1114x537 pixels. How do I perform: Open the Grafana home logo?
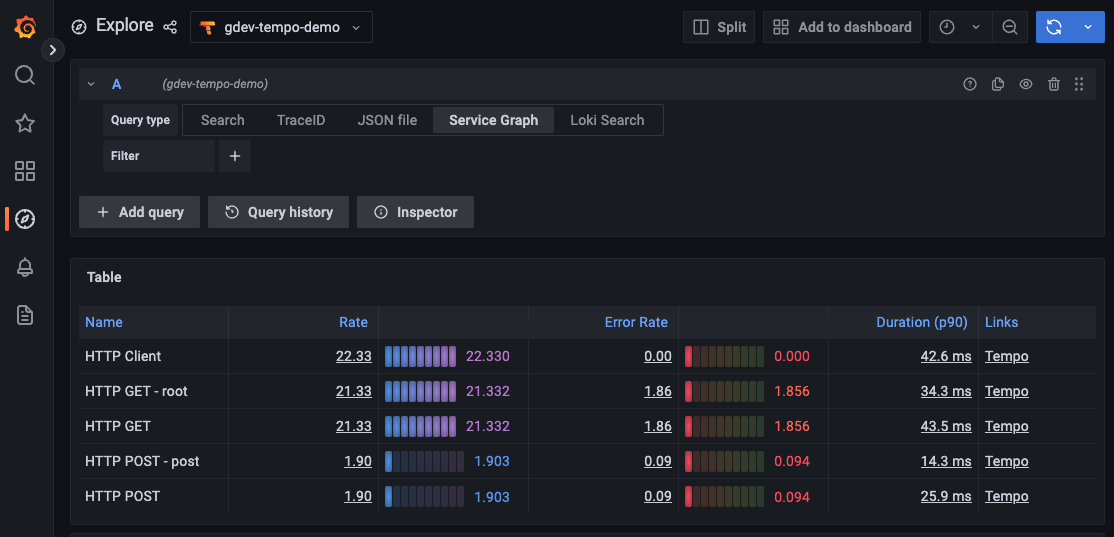(26, 27)
